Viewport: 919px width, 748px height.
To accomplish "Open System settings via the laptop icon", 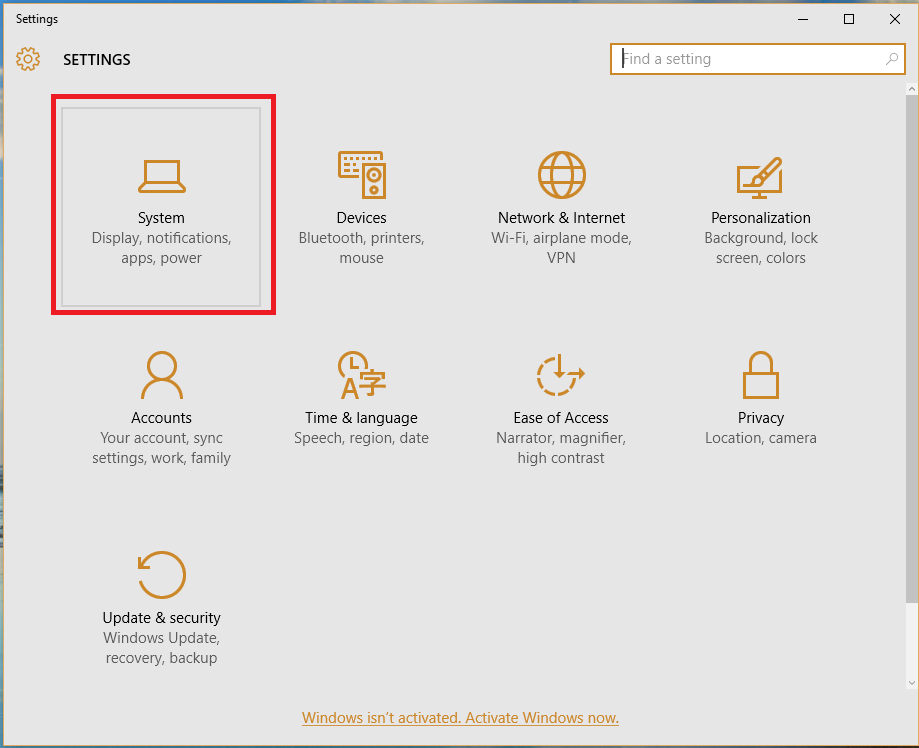I will [x=162, y=176].
